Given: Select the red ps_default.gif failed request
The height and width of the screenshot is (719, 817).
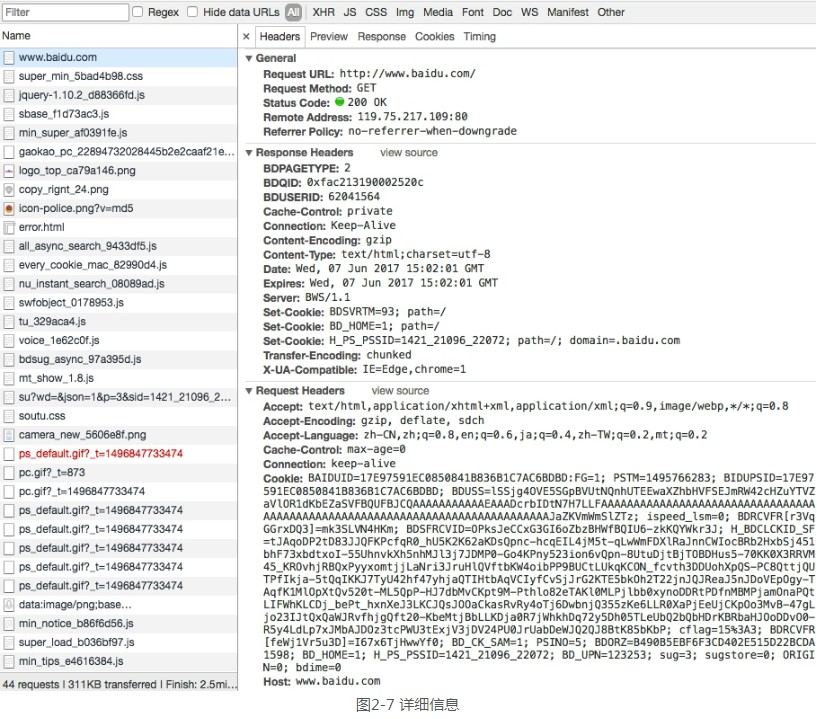Looking at the screenshot, I should pos(119,454).
